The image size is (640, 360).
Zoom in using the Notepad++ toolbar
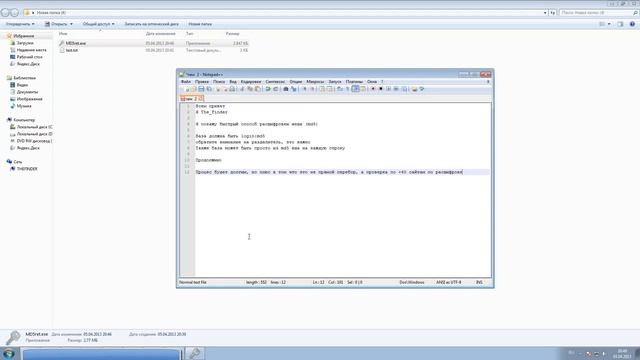[304, 89]
